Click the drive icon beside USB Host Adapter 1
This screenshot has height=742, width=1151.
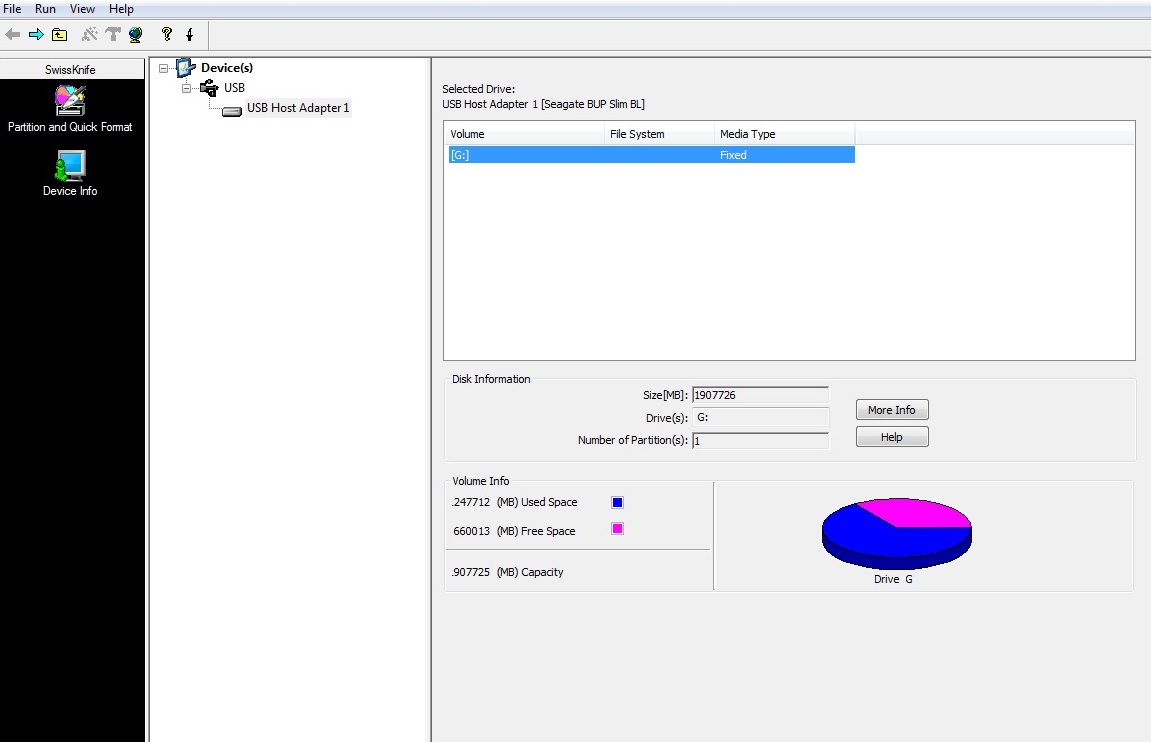(232, 111)
